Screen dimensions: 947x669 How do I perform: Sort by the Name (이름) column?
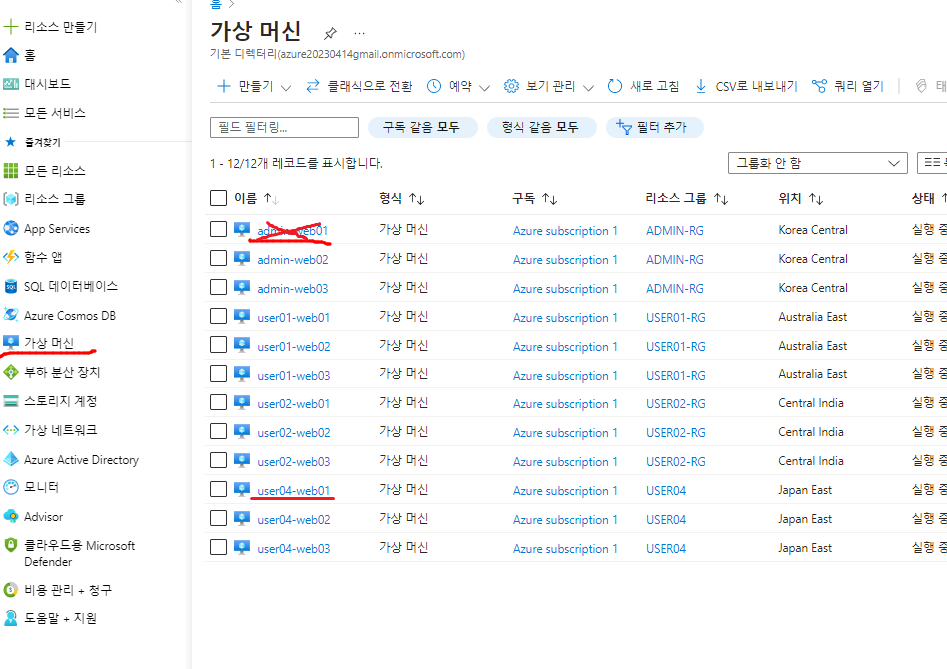coord(257,198)
